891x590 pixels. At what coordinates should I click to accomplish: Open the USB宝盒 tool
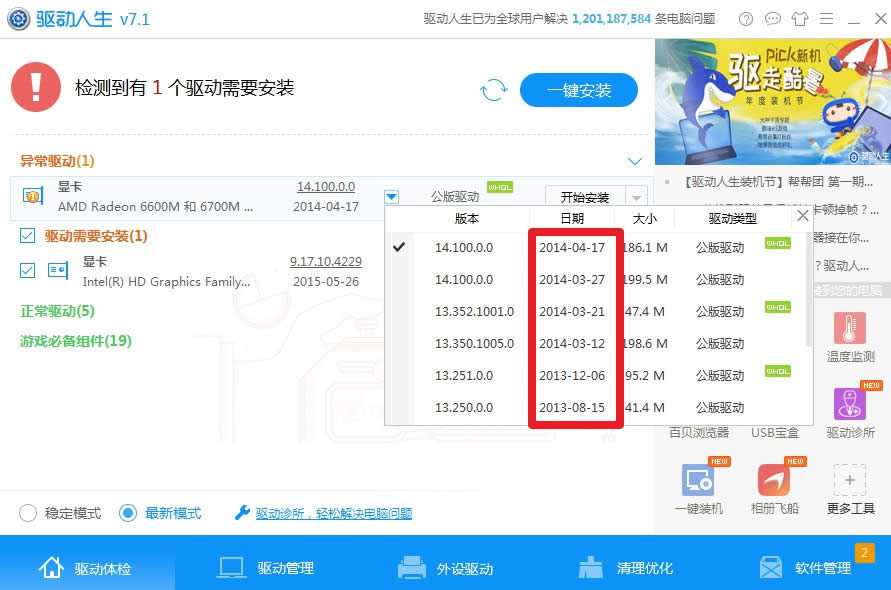point(775,433)
